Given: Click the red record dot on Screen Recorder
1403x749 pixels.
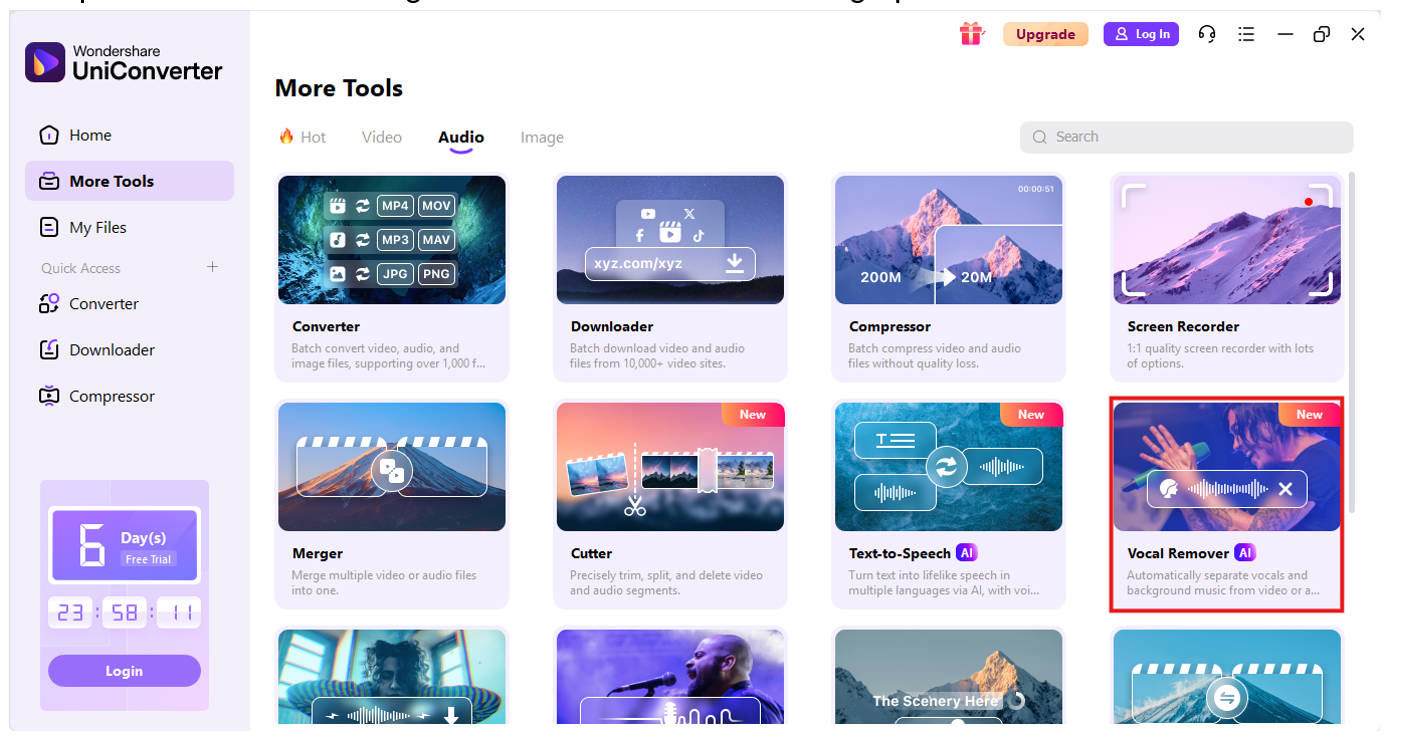Looking at the screenshot, I should pos(1308,202).
